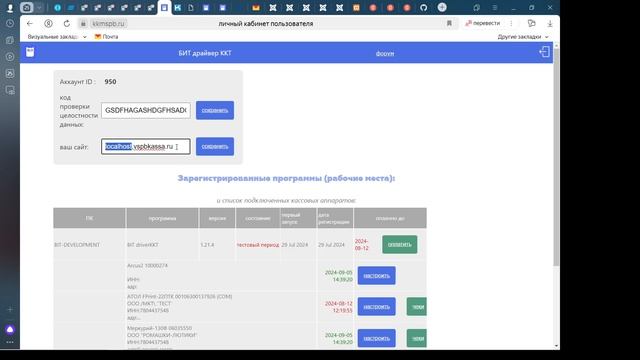Click настроить for the Меркурий-130Ф device
The height and width of the screenshot is (360, 640).
(376, 338)
